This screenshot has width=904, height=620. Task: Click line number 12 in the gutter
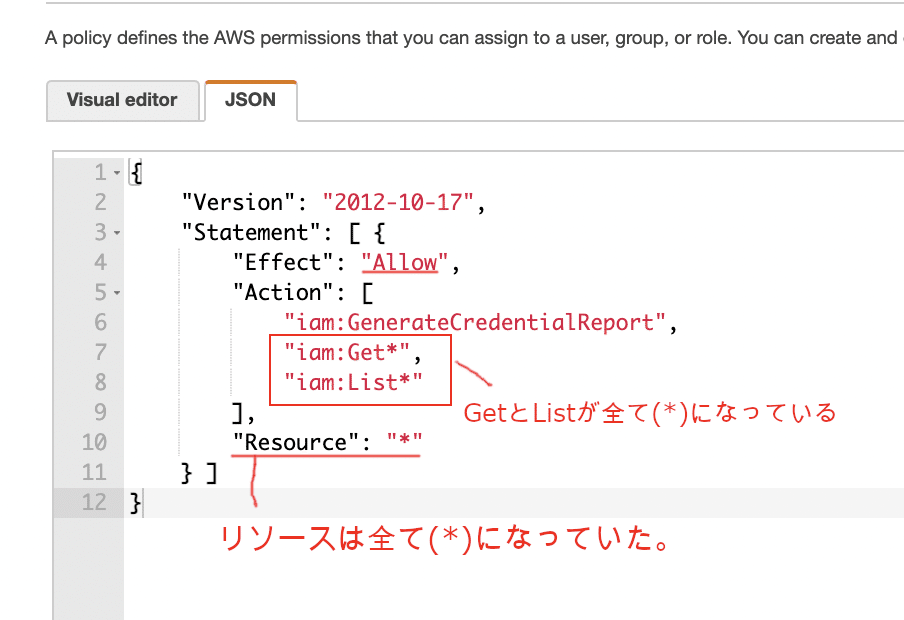94,502
